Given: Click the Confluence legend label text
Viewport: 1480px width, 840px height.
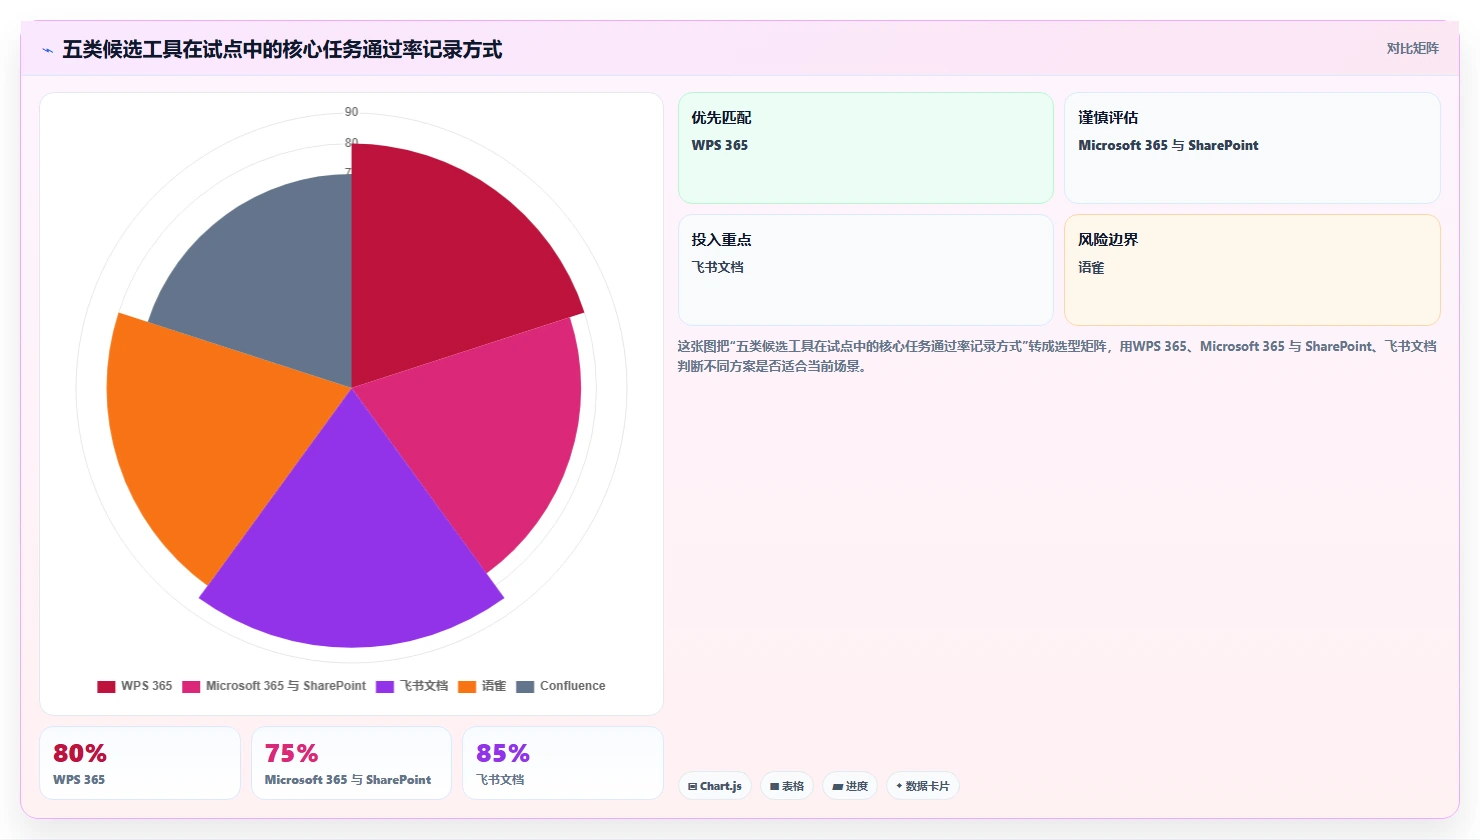Looking at the screenshot, I should [x=572, y=686].
